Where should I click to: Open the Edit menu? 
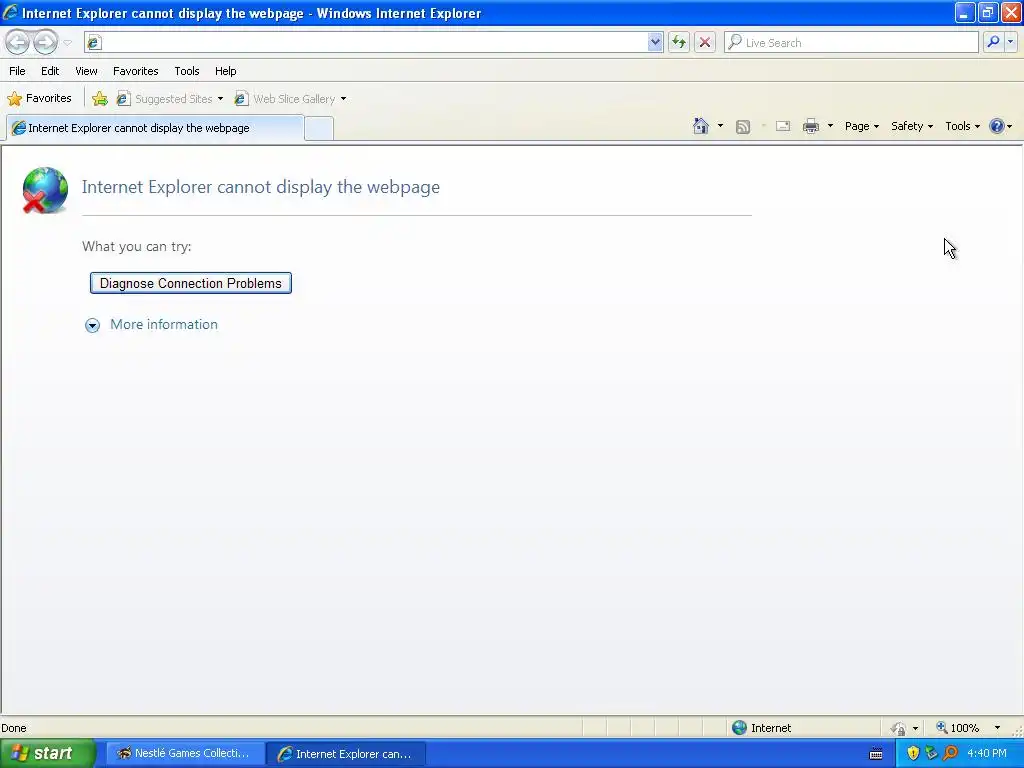click(x=50, y=71)
